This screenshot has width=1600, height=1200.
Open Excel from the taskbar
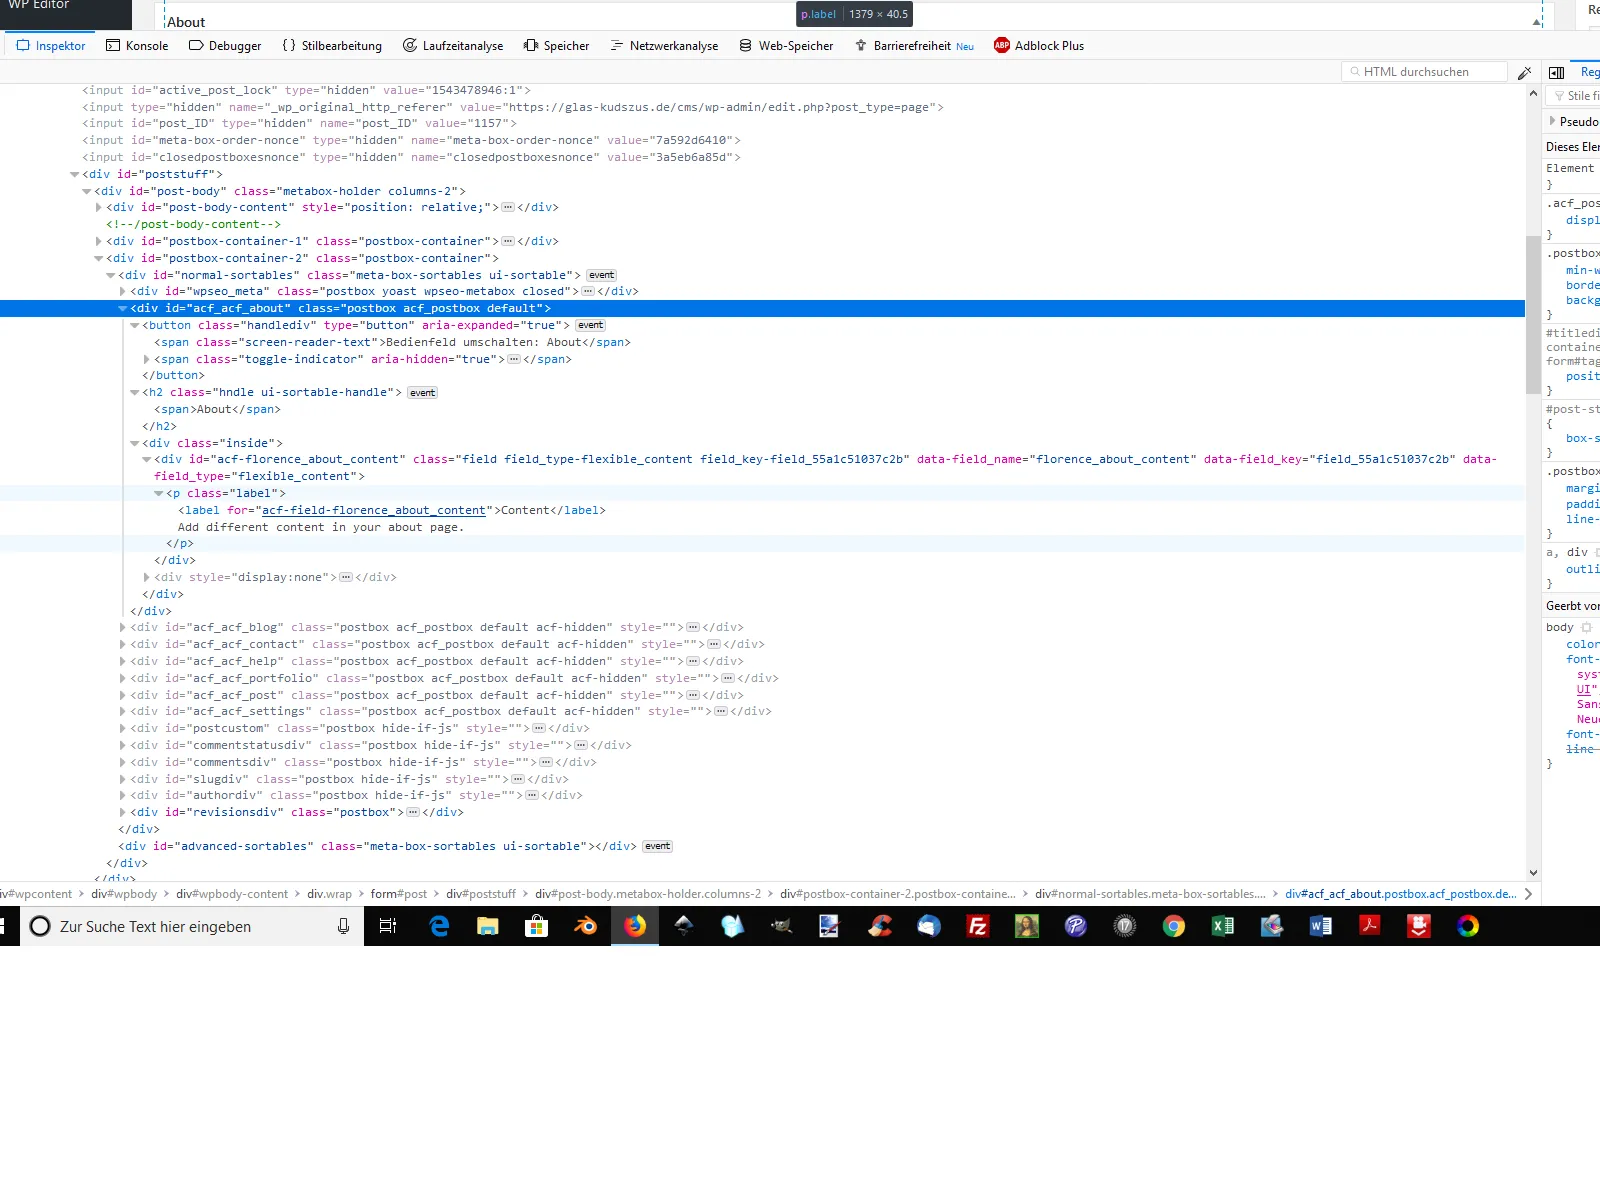point(1223,926)
